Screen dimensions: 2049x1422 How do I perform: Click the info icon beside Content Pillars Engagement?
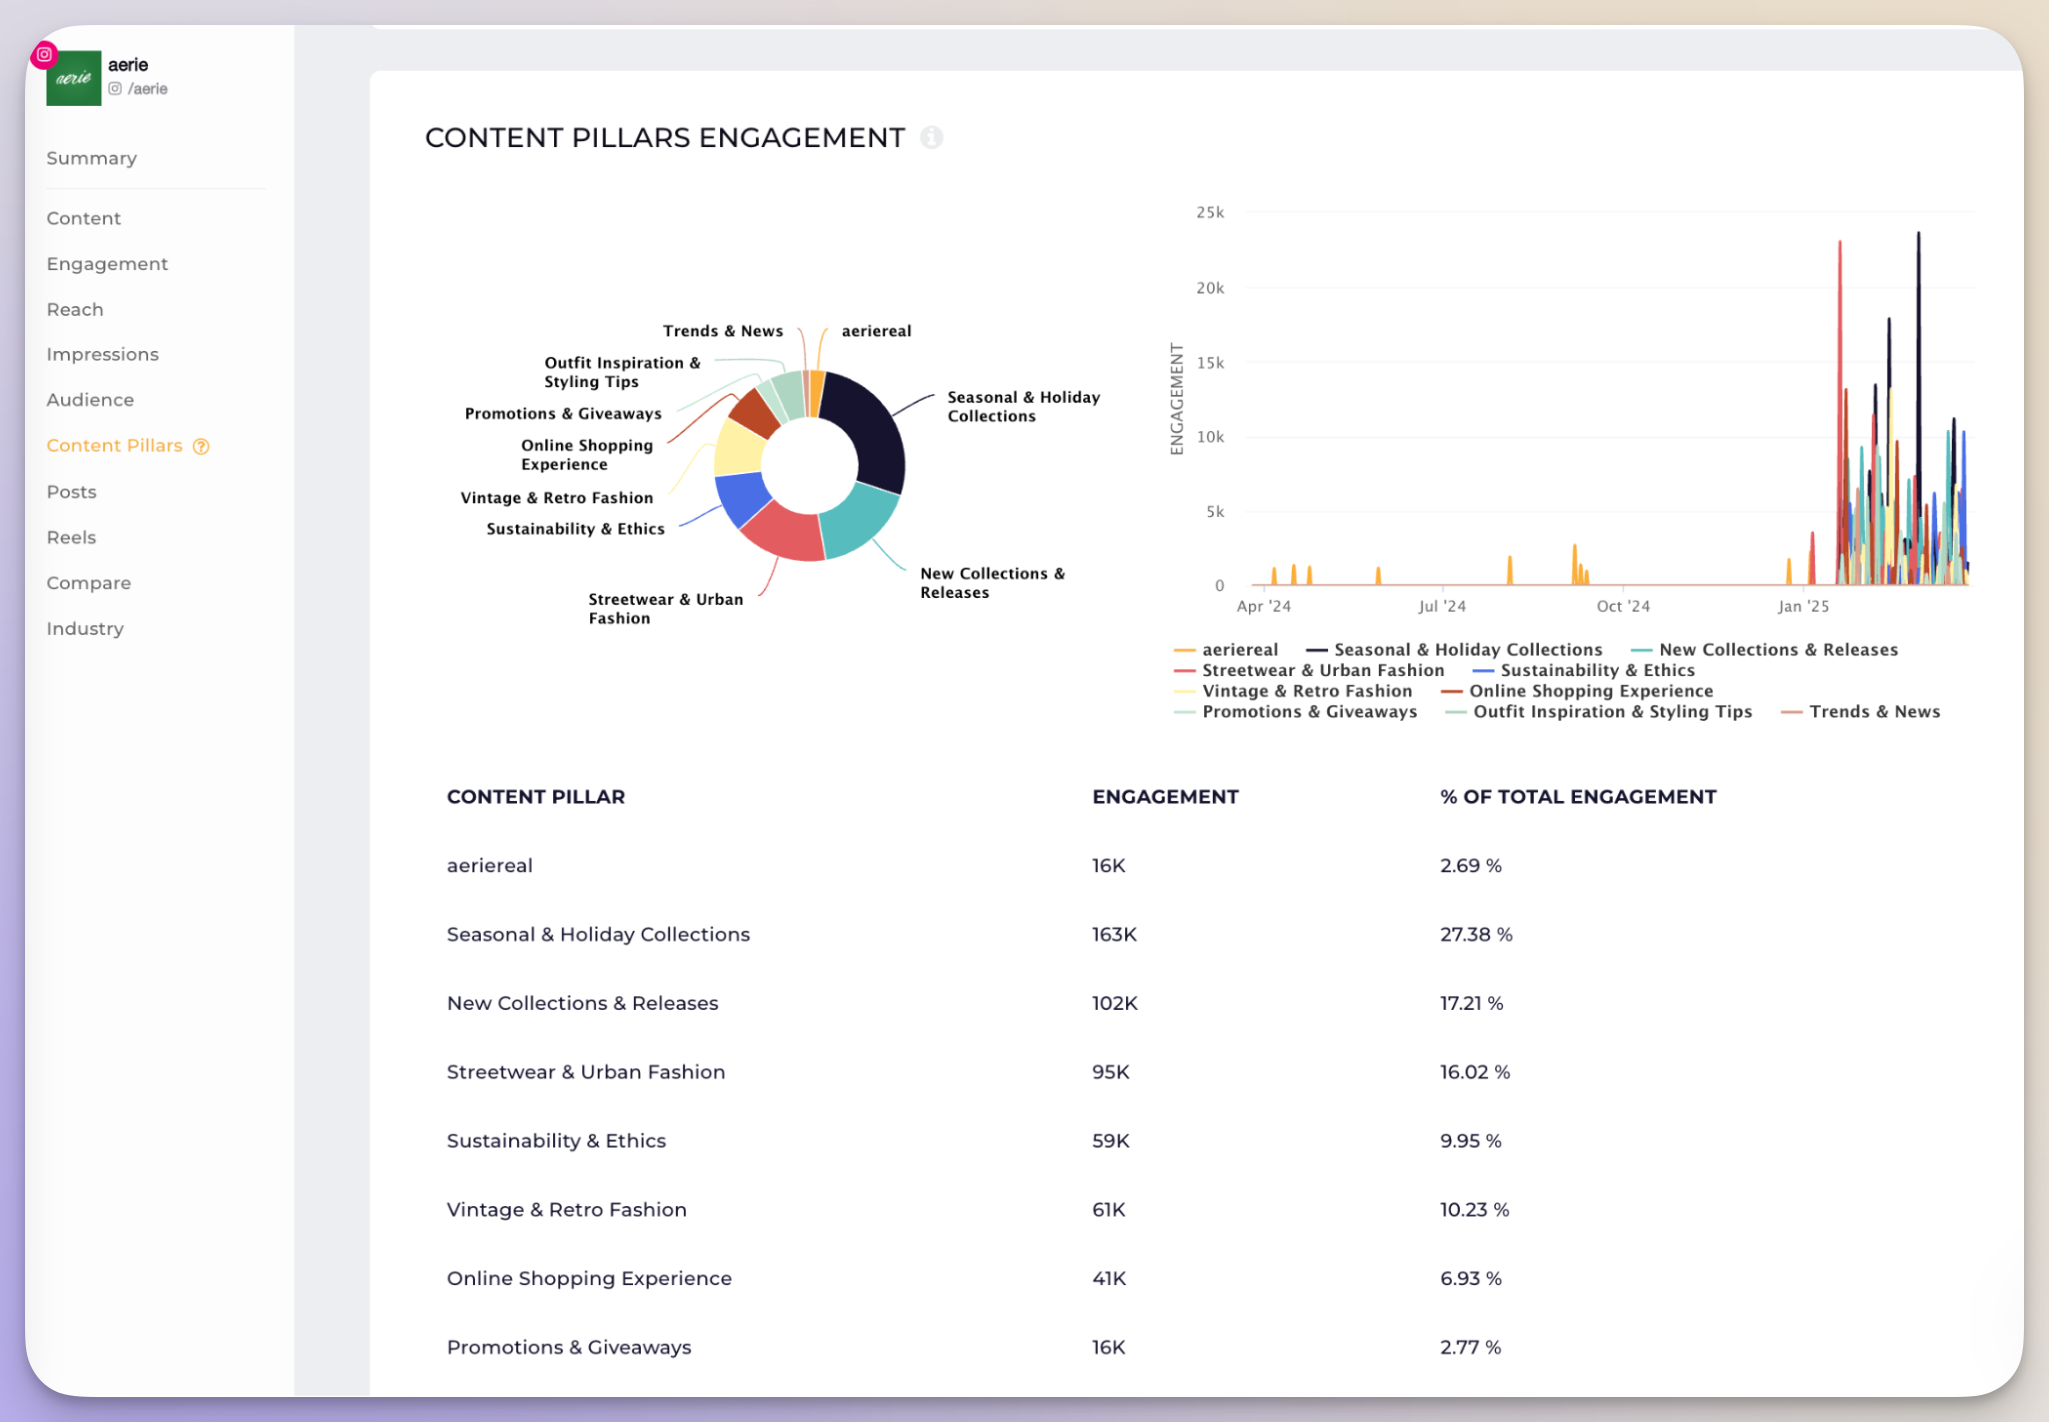(931, 137)
